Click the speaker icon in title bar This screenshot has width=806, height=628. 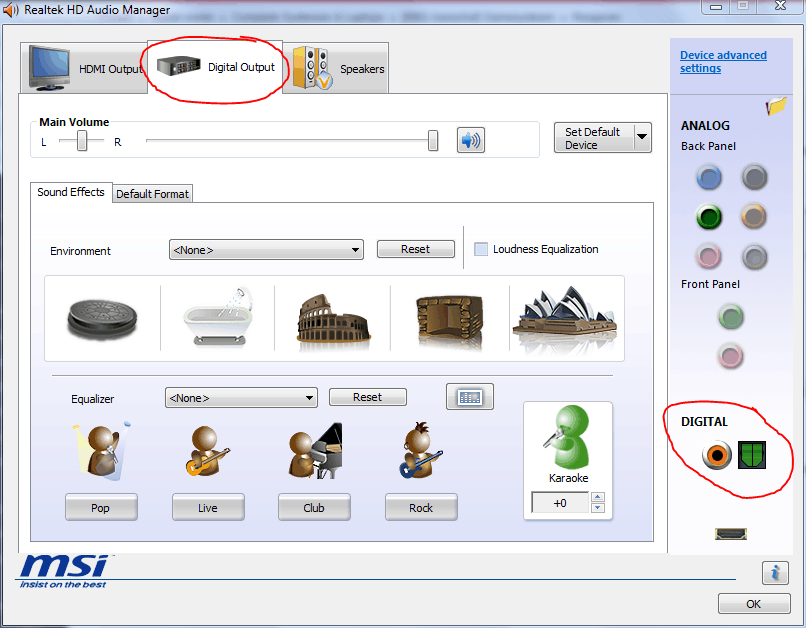click(10, 10)
